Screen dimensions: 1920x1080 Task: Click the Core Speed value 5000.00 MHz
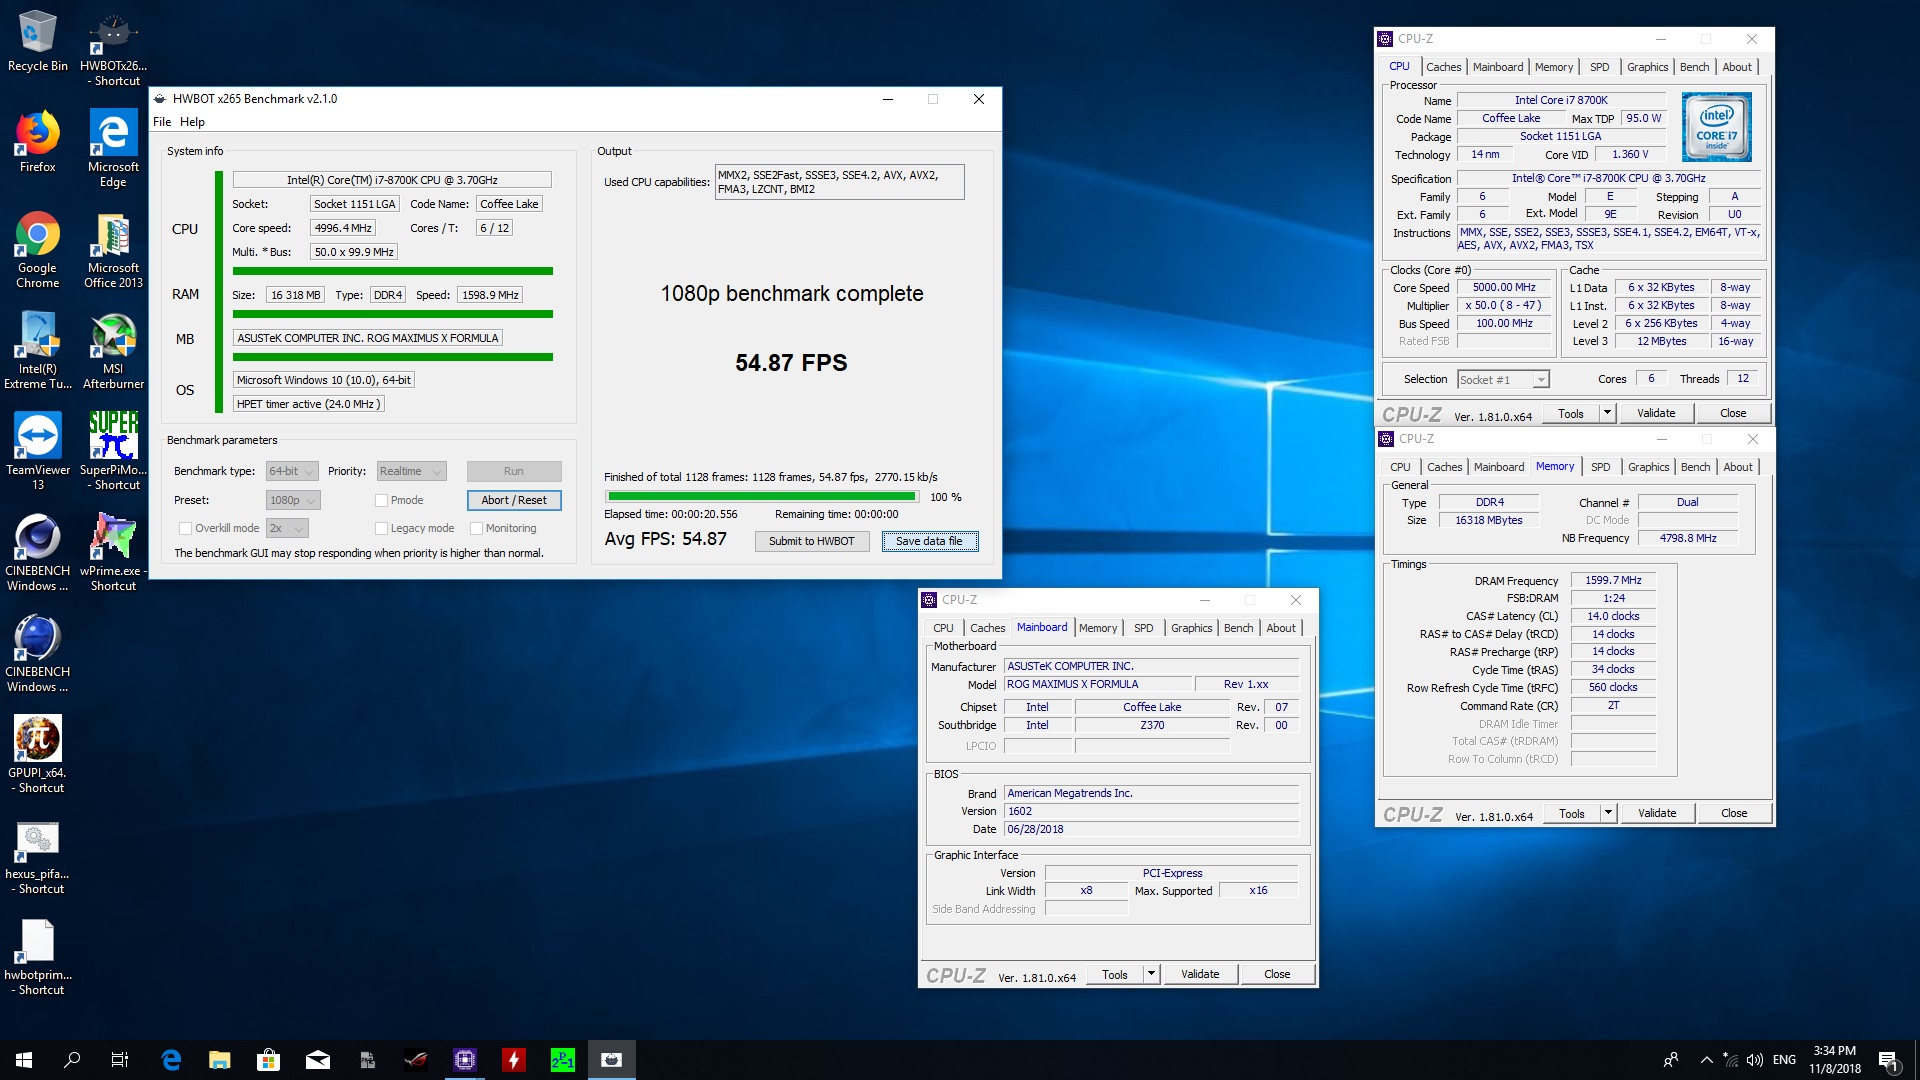[1504, 287]
